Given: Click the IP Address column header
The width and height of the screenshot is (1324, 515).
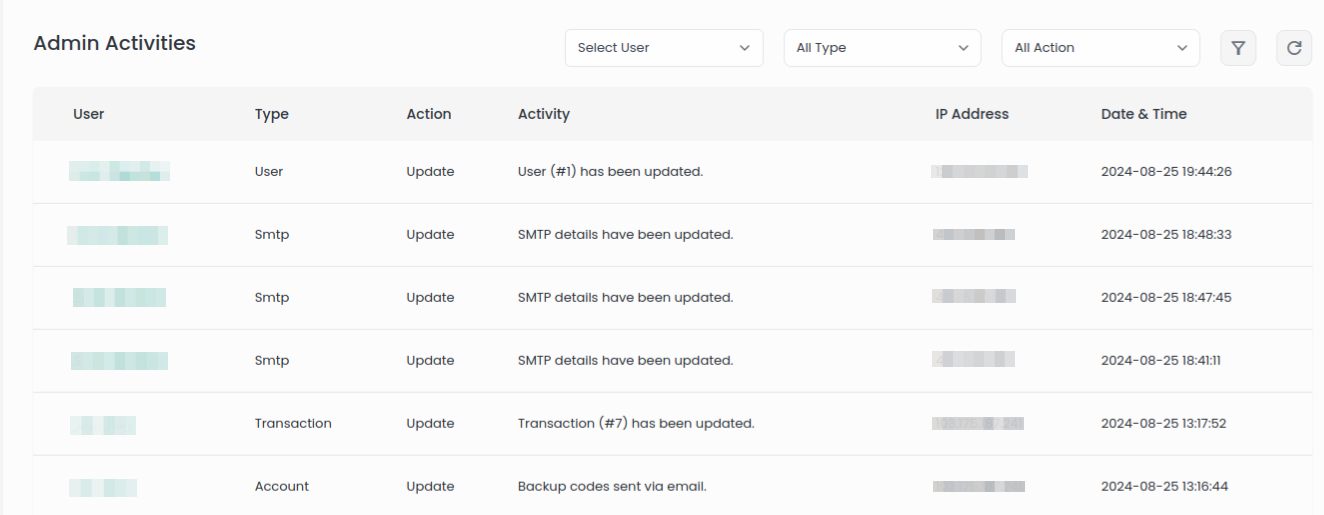Looking at the screenshot, I should coord(972,114).
